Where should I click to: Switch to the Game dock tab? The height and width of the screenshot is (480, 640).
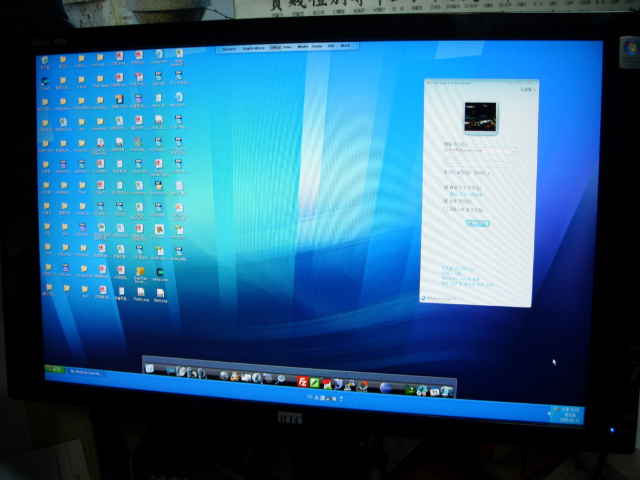(317, 46)
